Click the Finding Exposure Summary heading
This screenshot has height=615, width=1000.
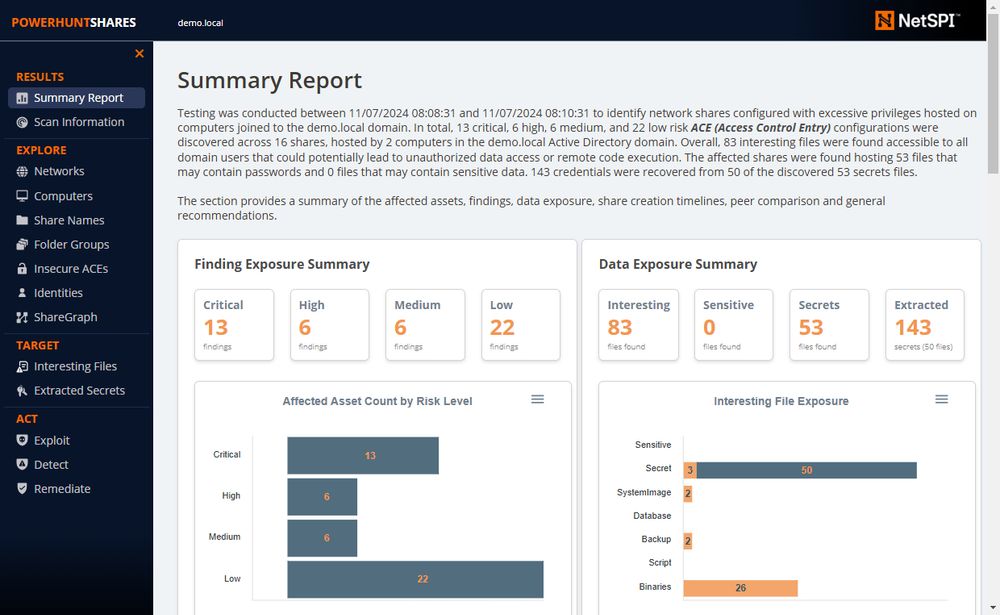[282, 264]
